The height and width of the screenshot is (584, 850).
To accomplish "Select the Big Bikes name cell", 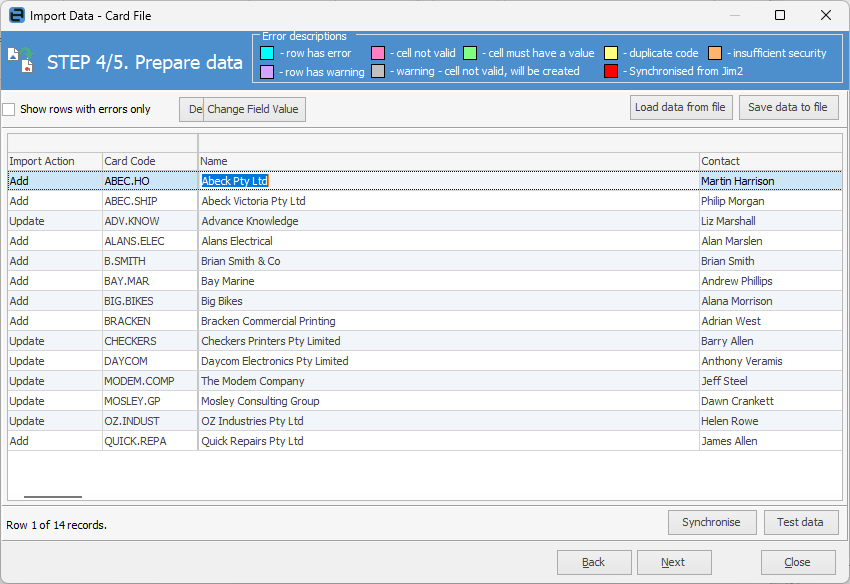I will tap(449, 301).
